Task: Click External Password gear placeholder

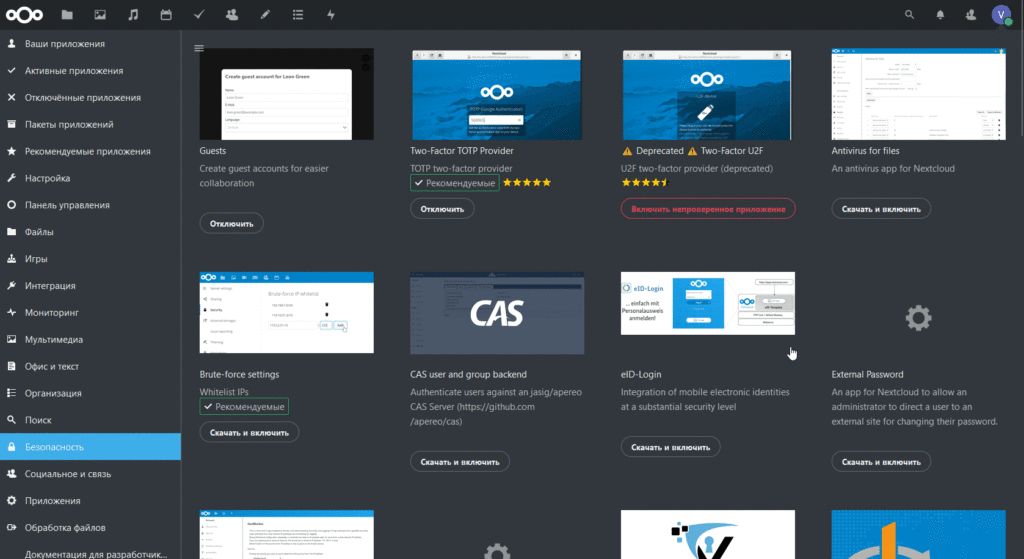Action: point(918,318)
